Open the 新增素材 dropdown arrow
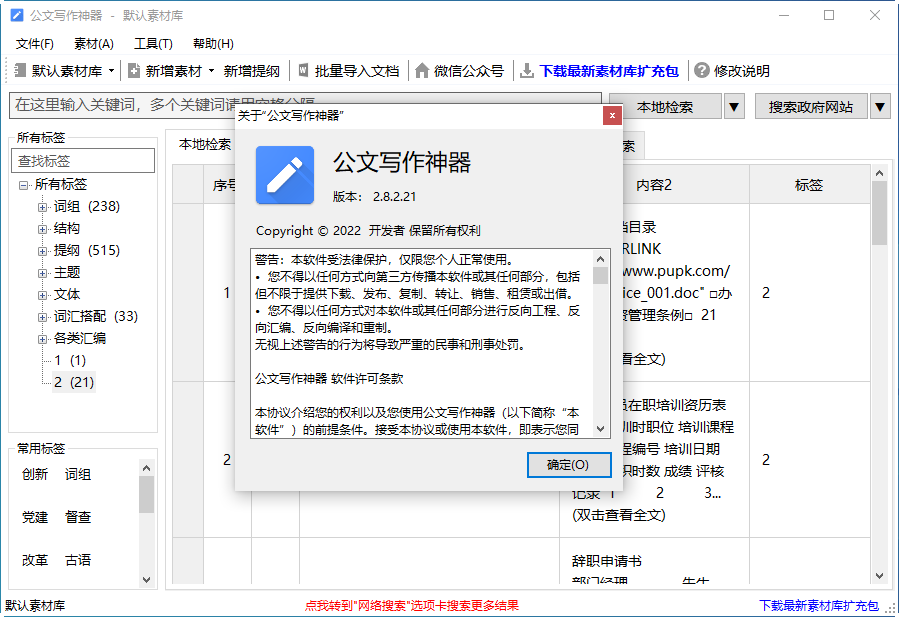The height and width of the screenshot is (617, 899). [x=212, y=71]
